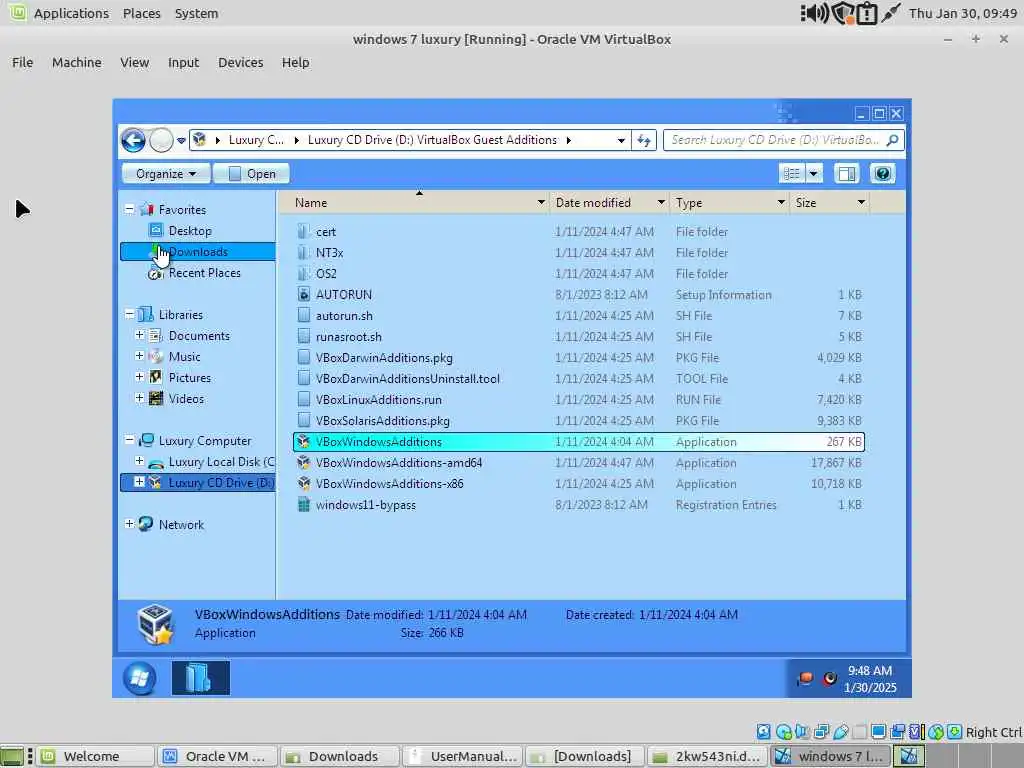
Task: Open the Windows 7 Start orb
Action: tap(140, 678)
